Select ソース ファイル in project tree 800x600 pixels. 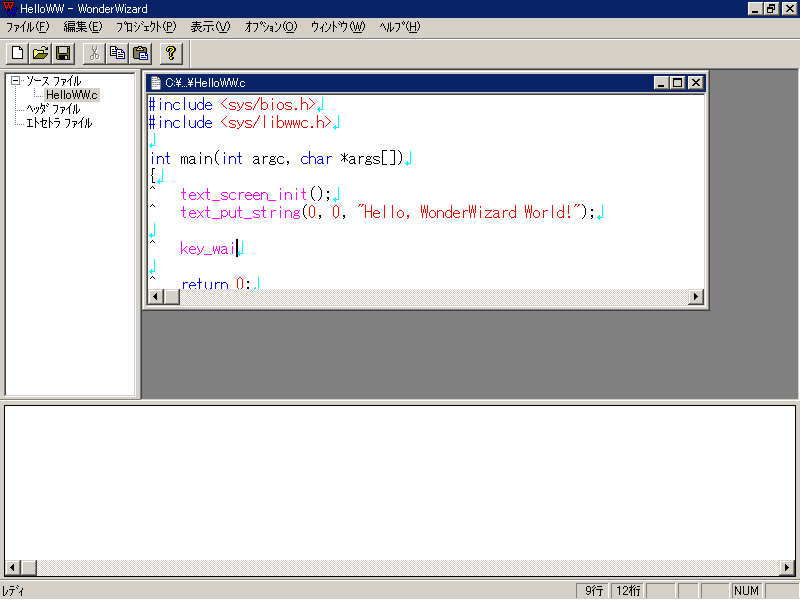pyautogui.click(x=54, y=81)
